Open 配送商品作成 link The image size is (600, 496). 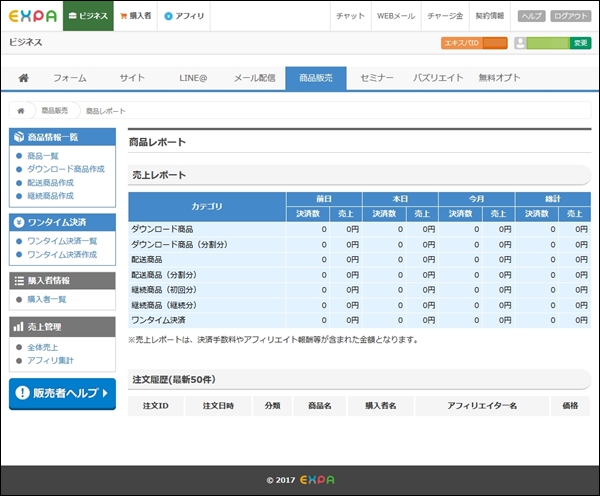51,183
